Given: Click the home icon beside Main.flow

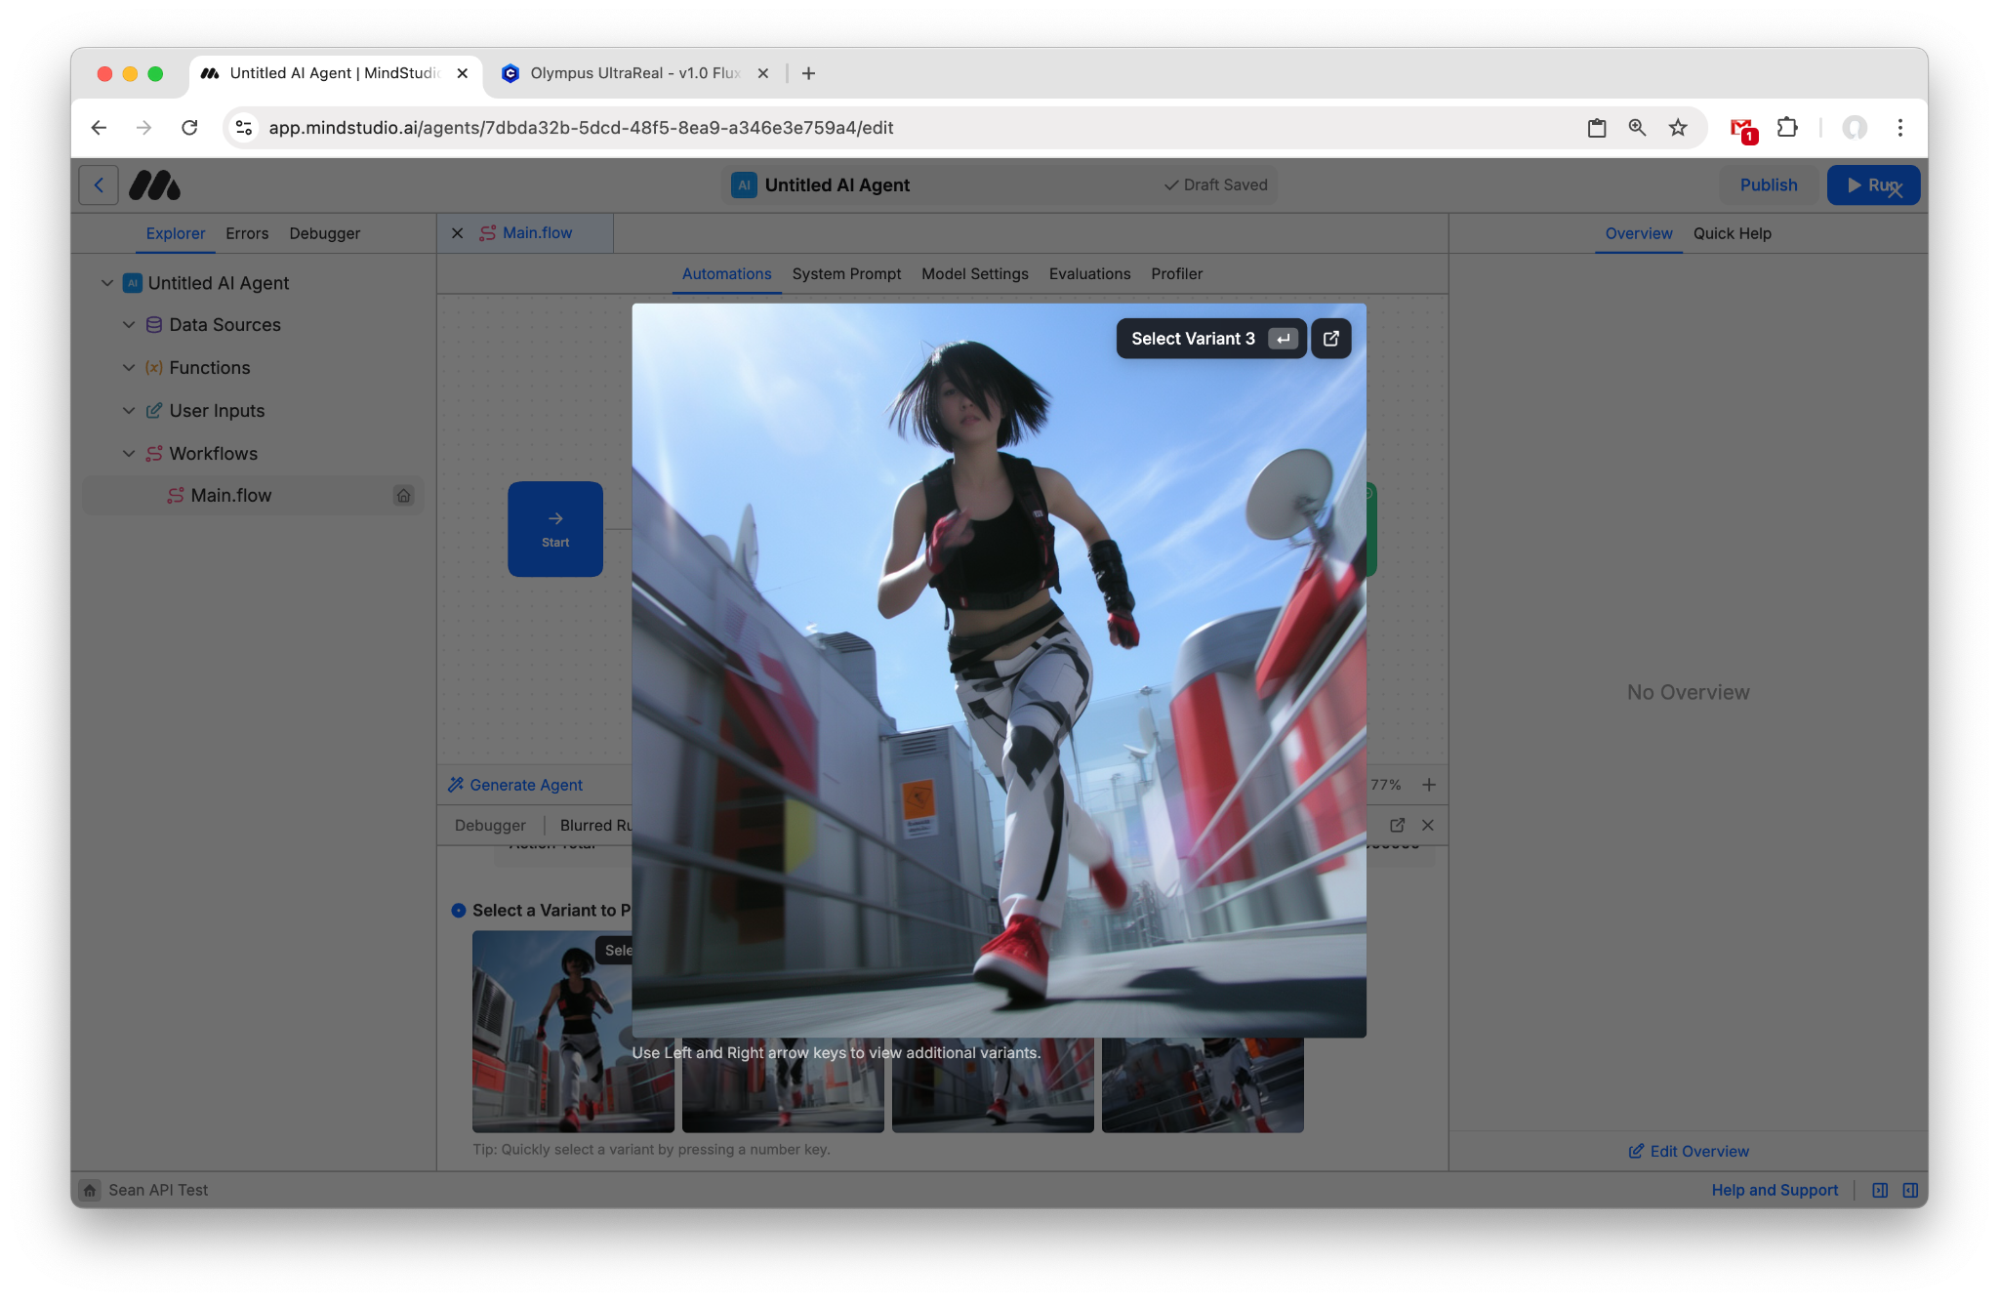Looking at the screenshot, I should (403, 494).
